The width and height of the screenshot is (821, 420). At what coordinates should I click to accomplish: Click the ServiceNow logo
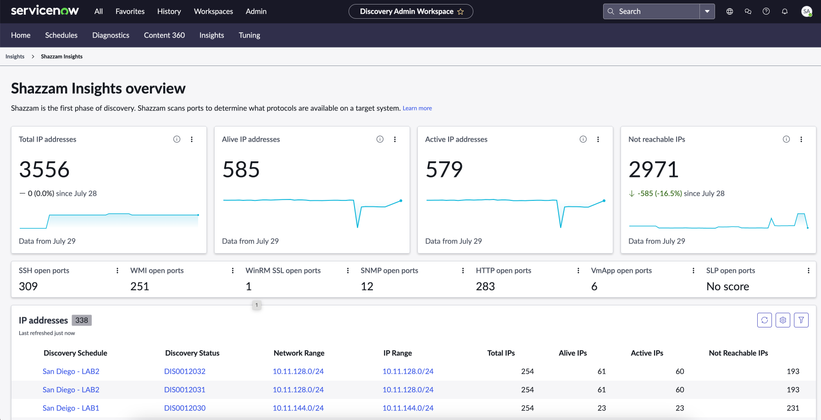45,11
